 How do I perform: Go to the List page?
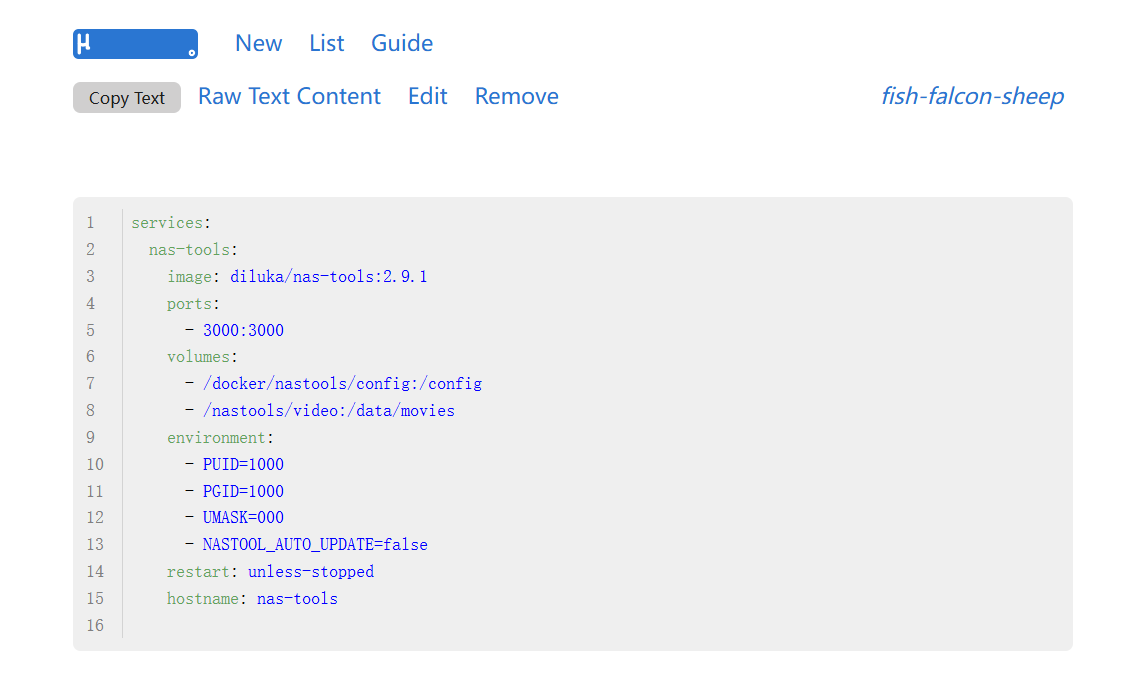click(x=326, y=44)
